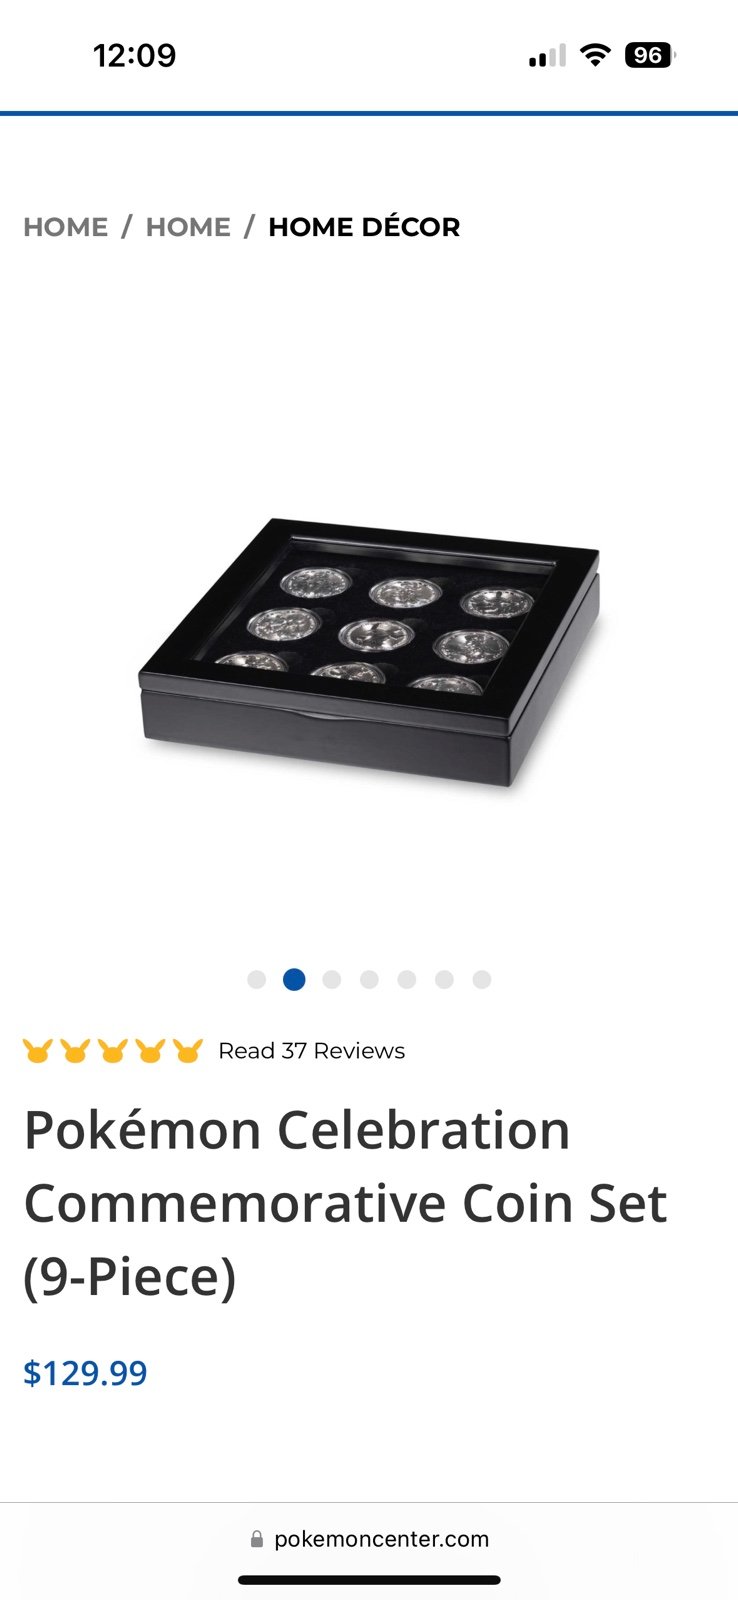Tap the pokemoncenter.com address bar

(369, 1539)
